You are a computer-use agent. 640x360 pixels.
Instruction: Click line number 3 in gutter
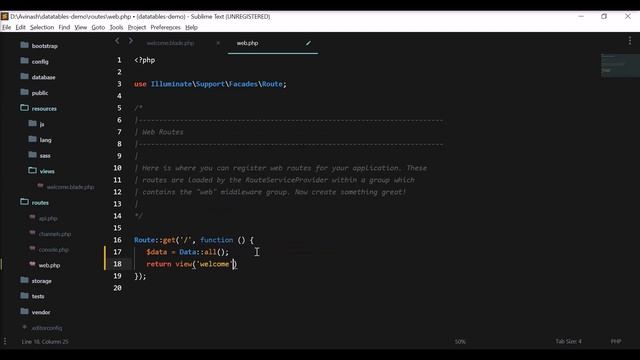coord(119,84)
